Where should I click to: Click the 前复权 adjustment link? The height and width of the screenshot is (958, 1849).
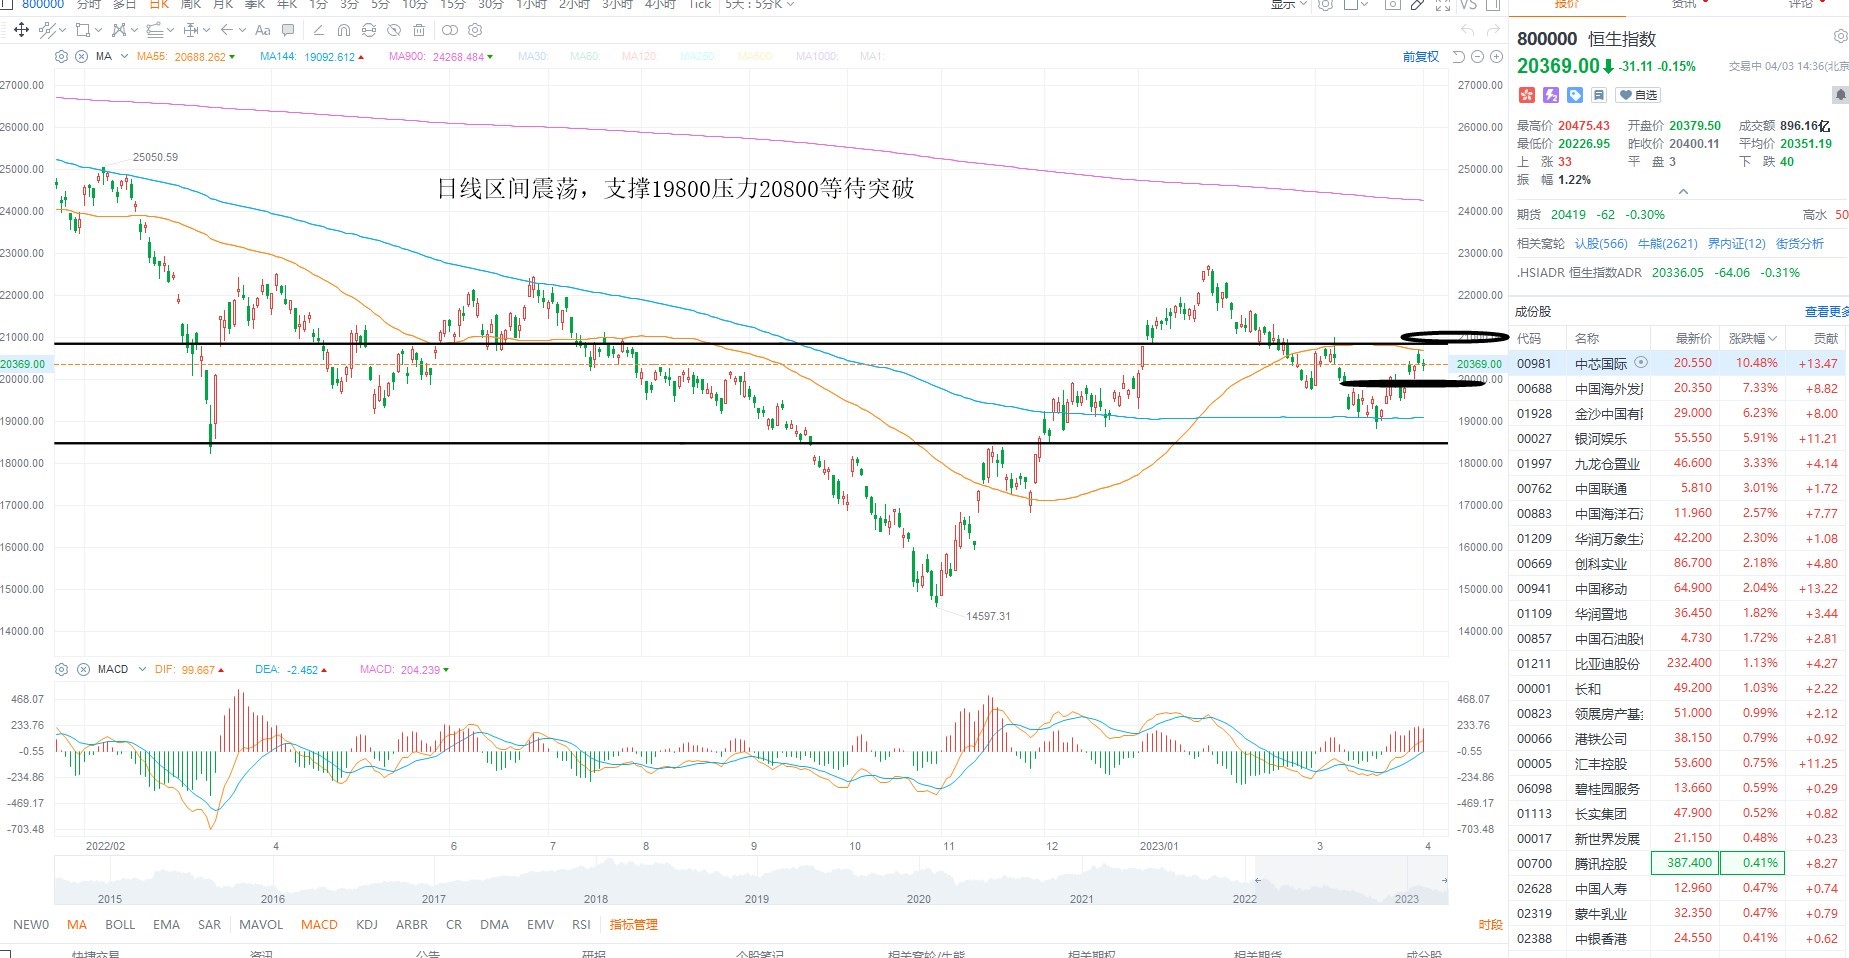coord(1420,57)
